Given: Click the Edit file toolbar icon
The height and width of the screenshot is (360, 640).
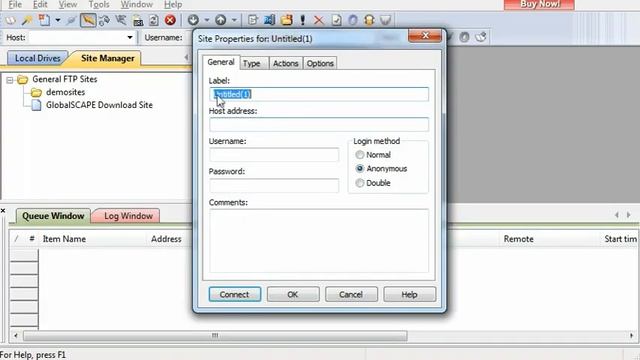Looking at the screenshot, I should click(253, 20).
